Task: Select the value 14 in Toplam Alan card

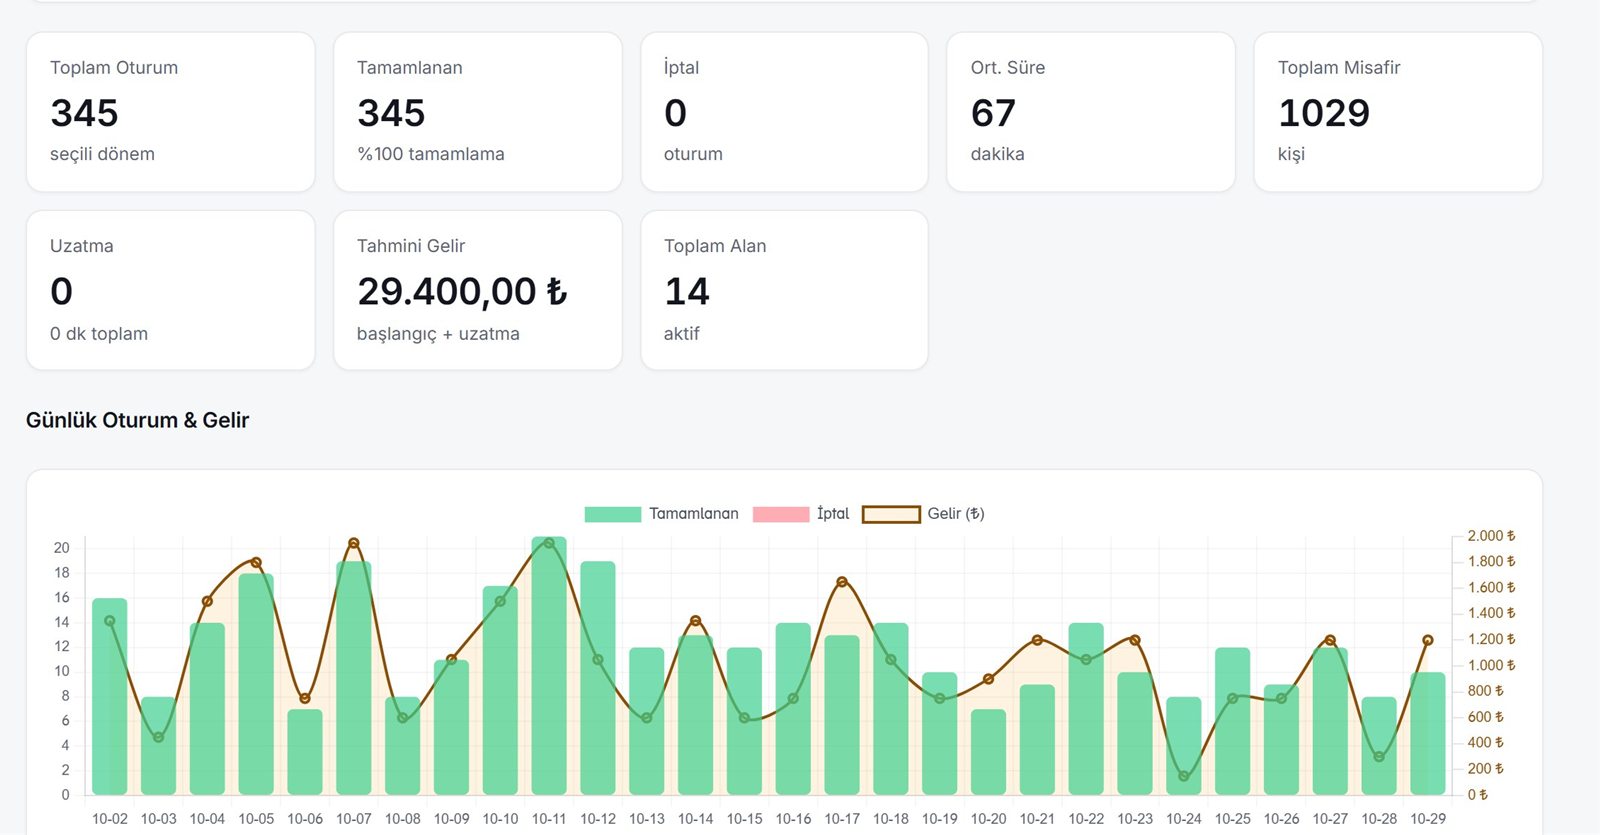Action: point(687,291)
